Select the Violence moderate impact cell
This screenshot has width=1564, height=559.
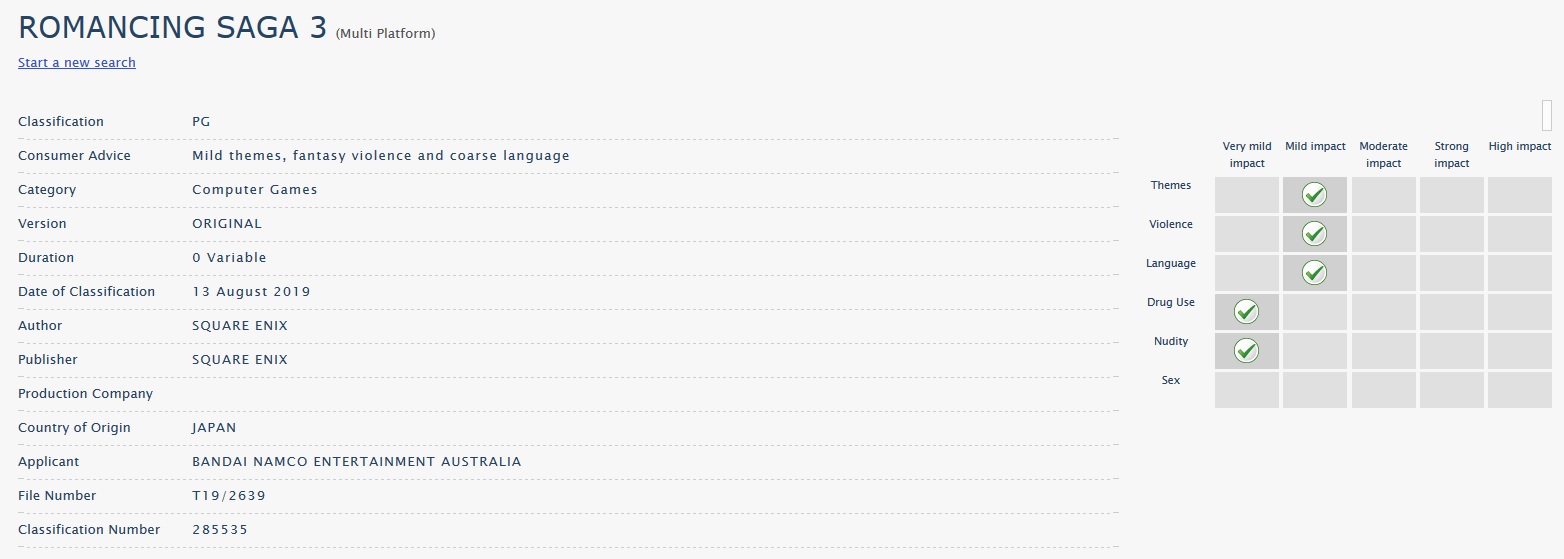(1383, 234)
